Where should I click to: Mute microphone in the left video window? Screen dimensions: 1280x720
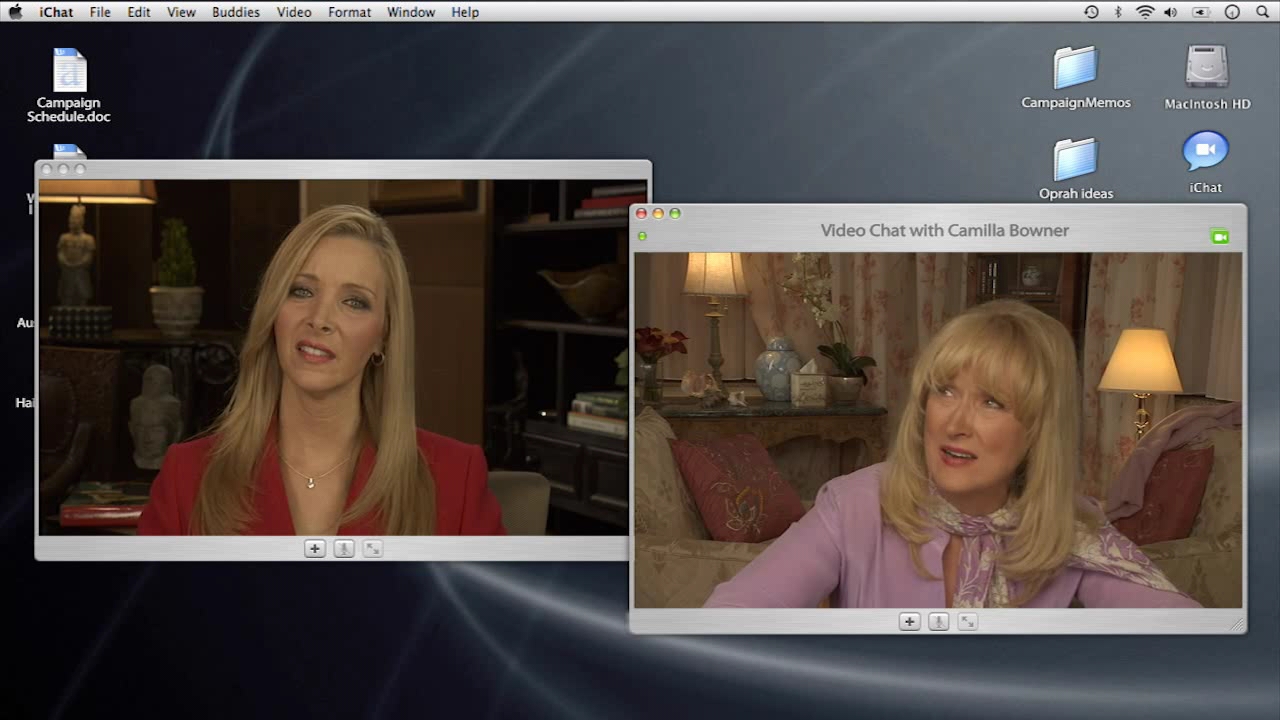(344, 548)
